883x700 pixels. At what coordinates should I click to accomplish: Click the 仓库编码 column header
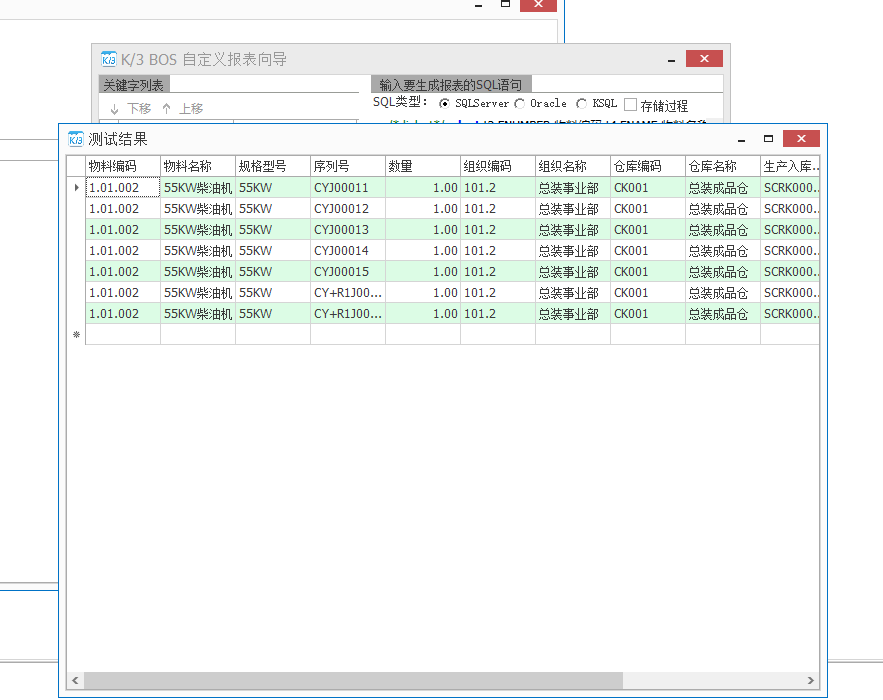point(647,166)
